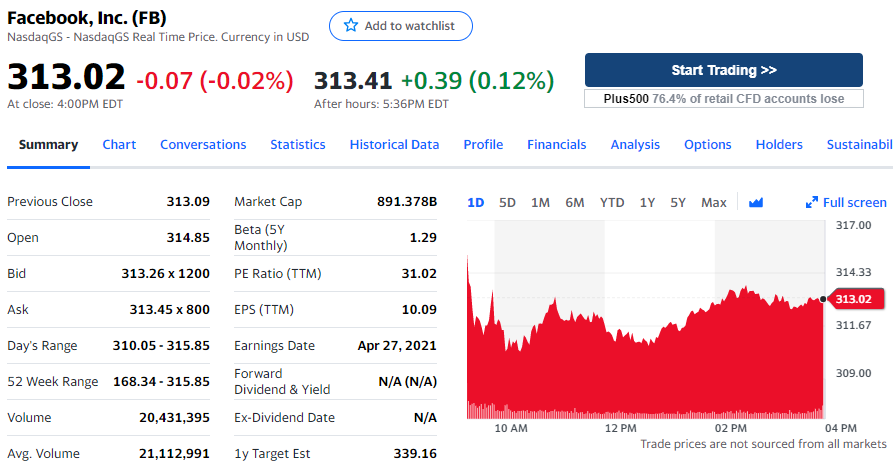Viewport: 893px width, 464px height.
Task: Click the Forward Dividend & Yield label
Action: [x=282, y=381]
